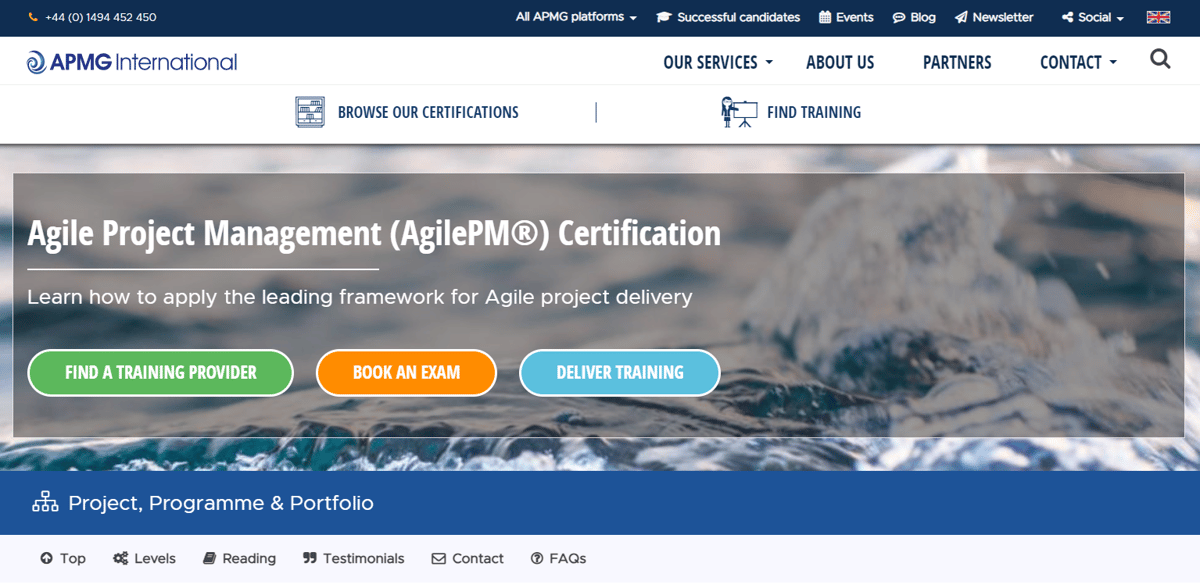The width and height of the screenshot is (1200, 588).
Task: Click Project, Programme & Portfolio heading
Action: point(221,503)
